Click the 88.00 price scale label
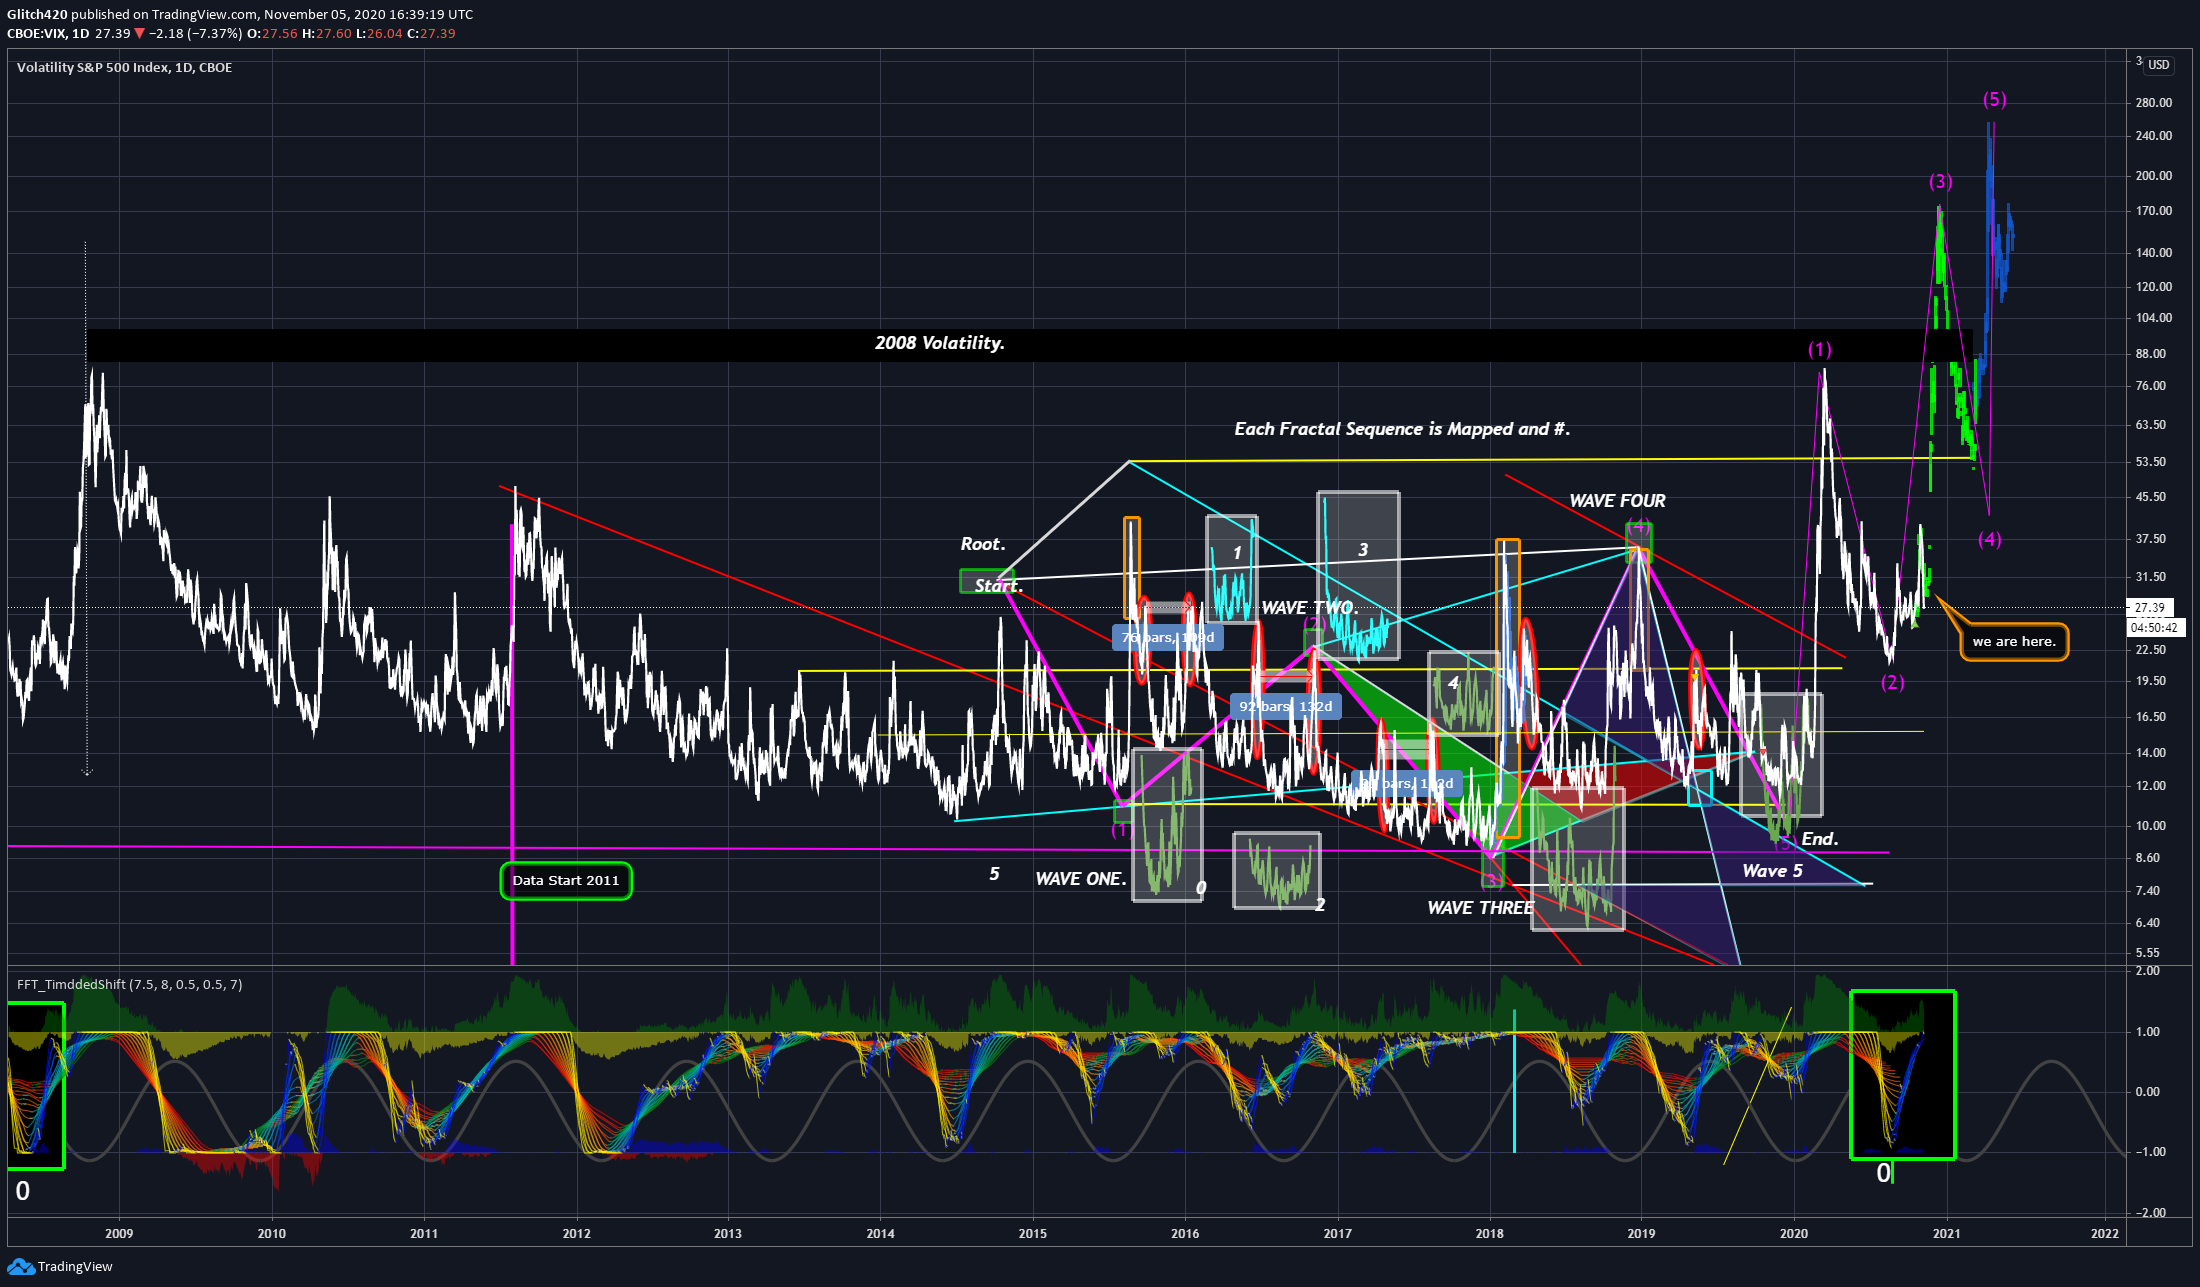2200x1287 pixels. coord(2151,354)
